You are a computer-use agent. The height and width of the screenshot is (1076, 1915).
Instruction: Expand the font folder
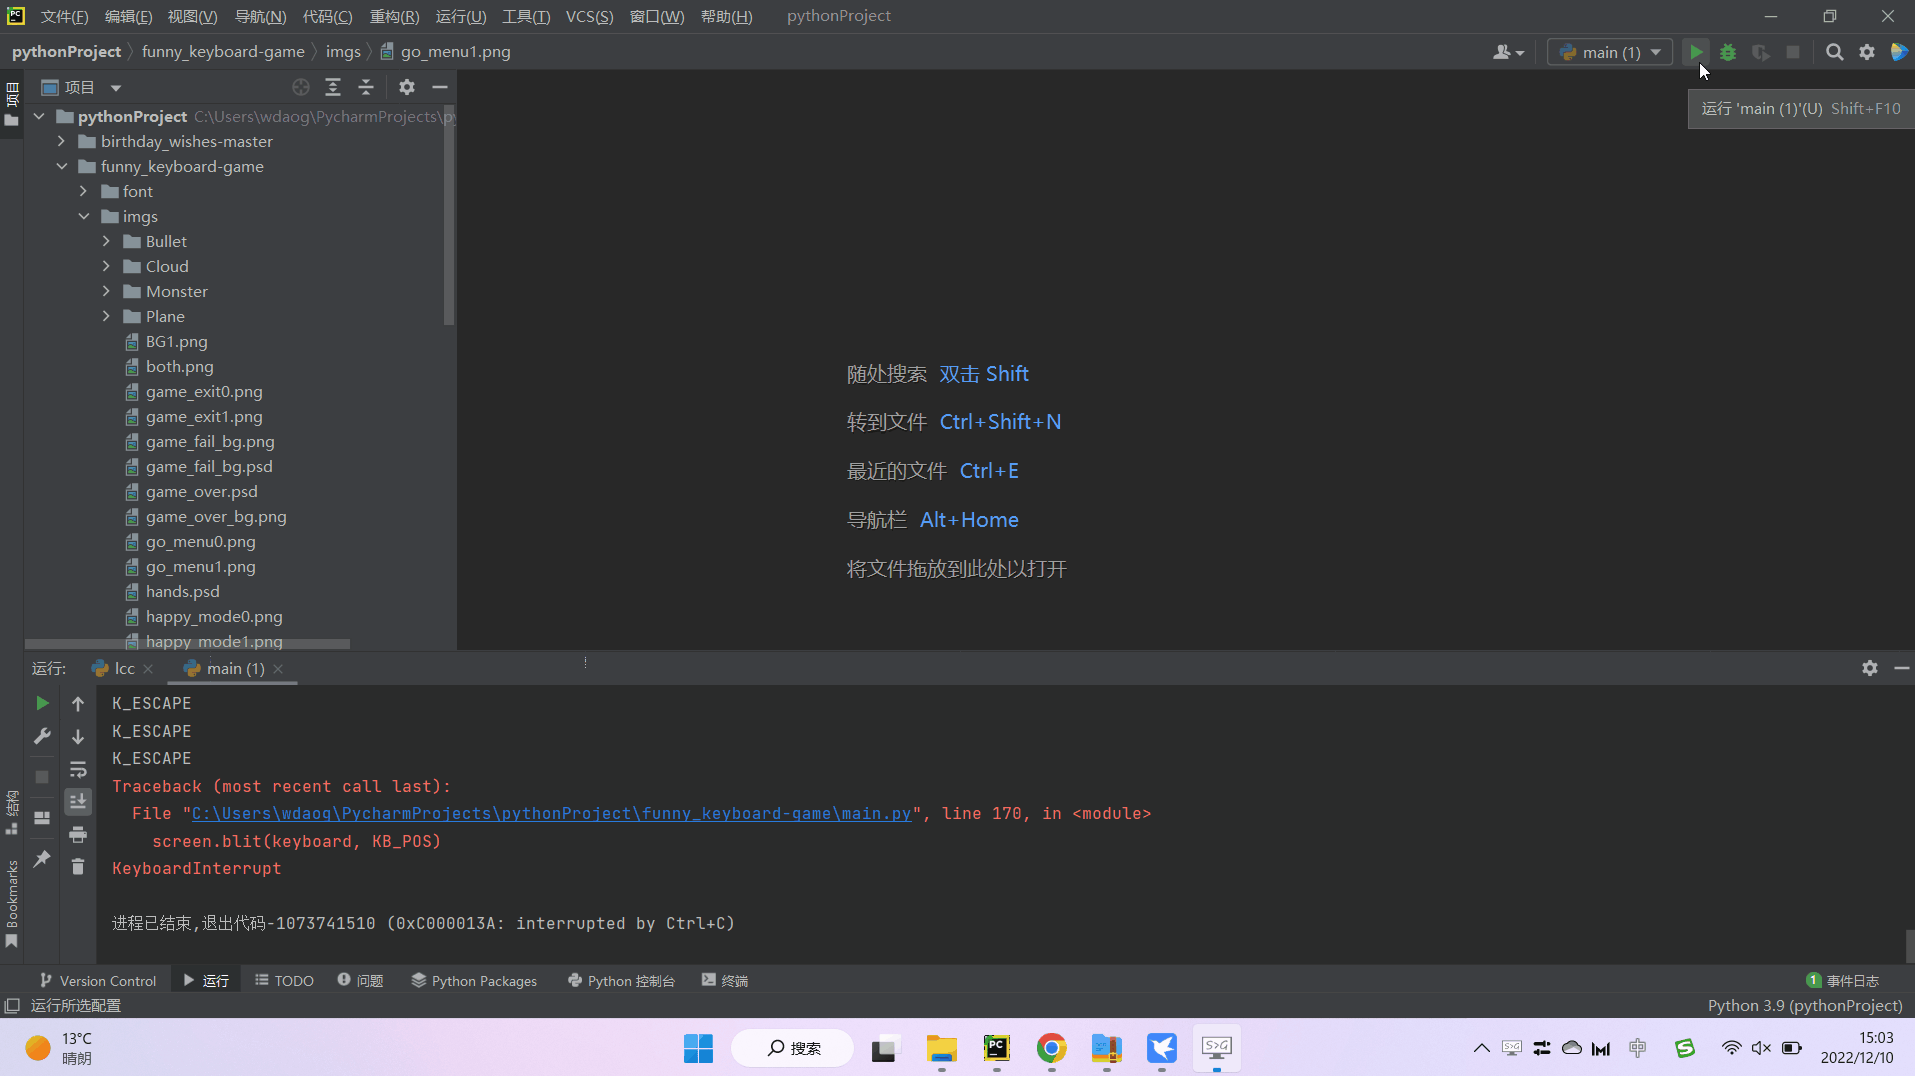tap(84, 191)
